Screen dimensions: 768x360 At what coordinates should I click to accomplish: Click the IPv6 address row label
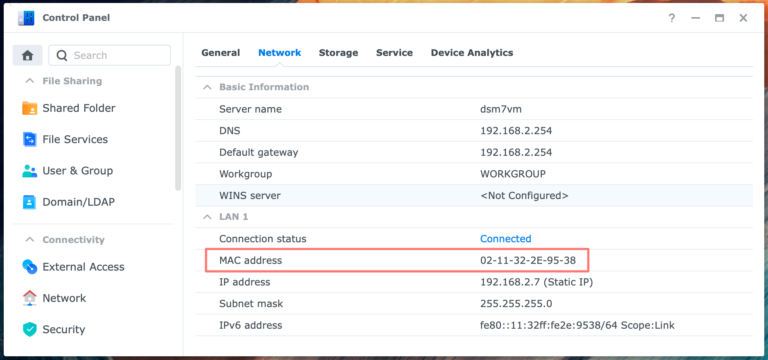(x=250, y=325)
